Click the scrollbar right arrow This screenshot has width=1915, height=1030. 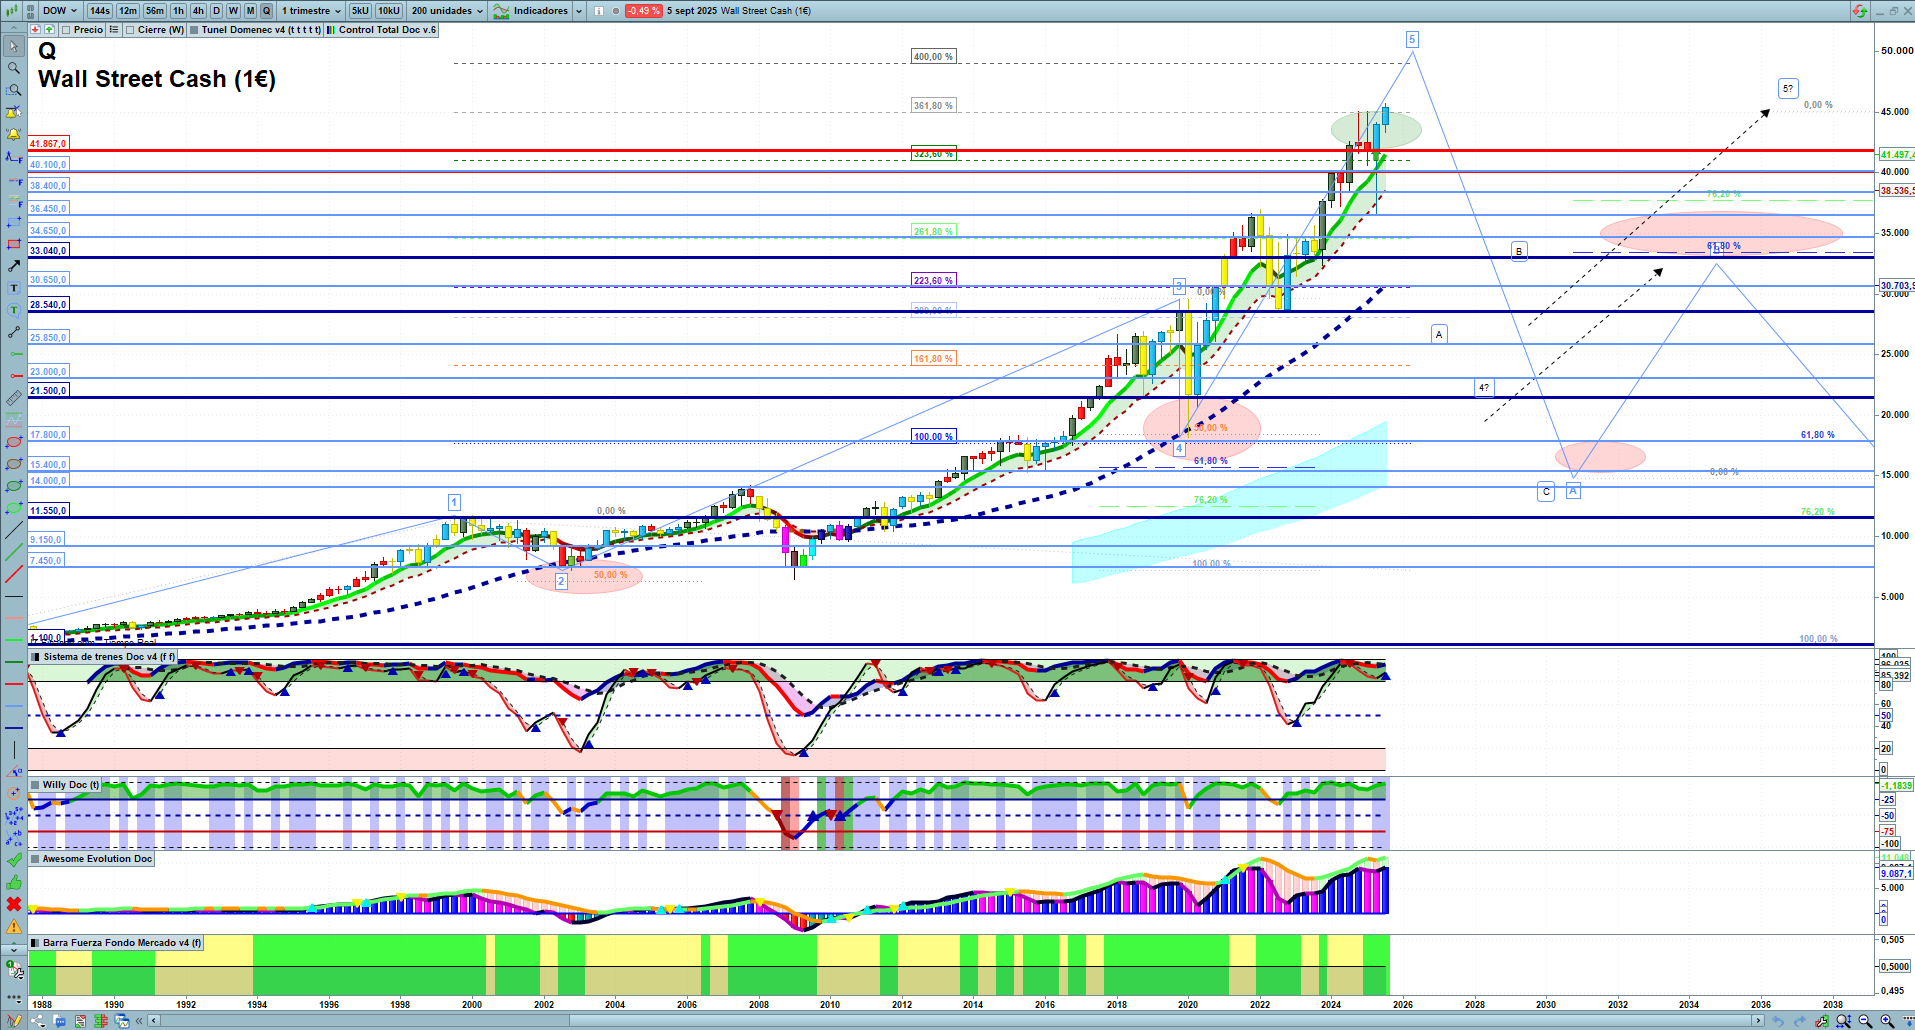(x=1758, y=1021)
